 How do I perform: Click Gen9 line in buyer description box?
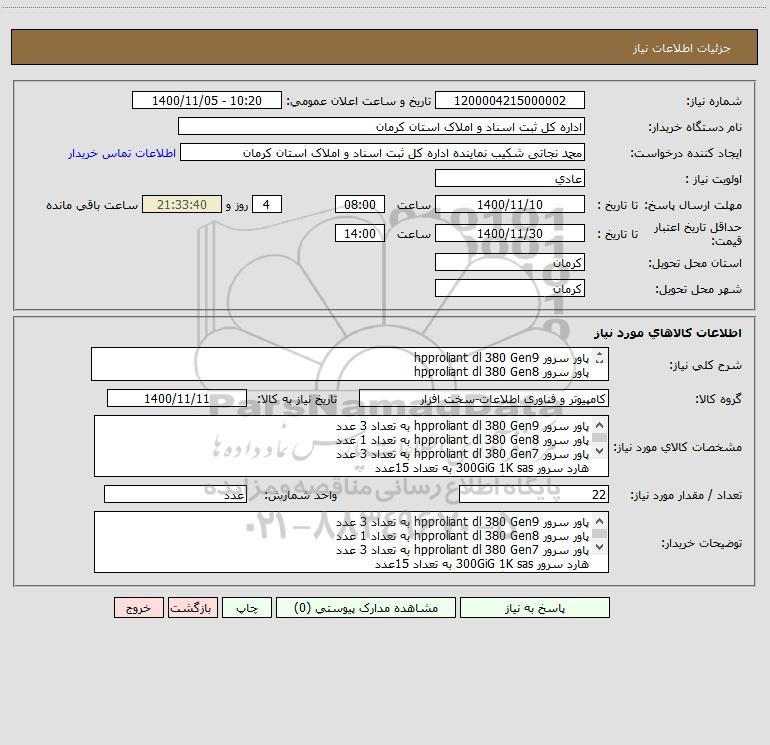(462, 522)
